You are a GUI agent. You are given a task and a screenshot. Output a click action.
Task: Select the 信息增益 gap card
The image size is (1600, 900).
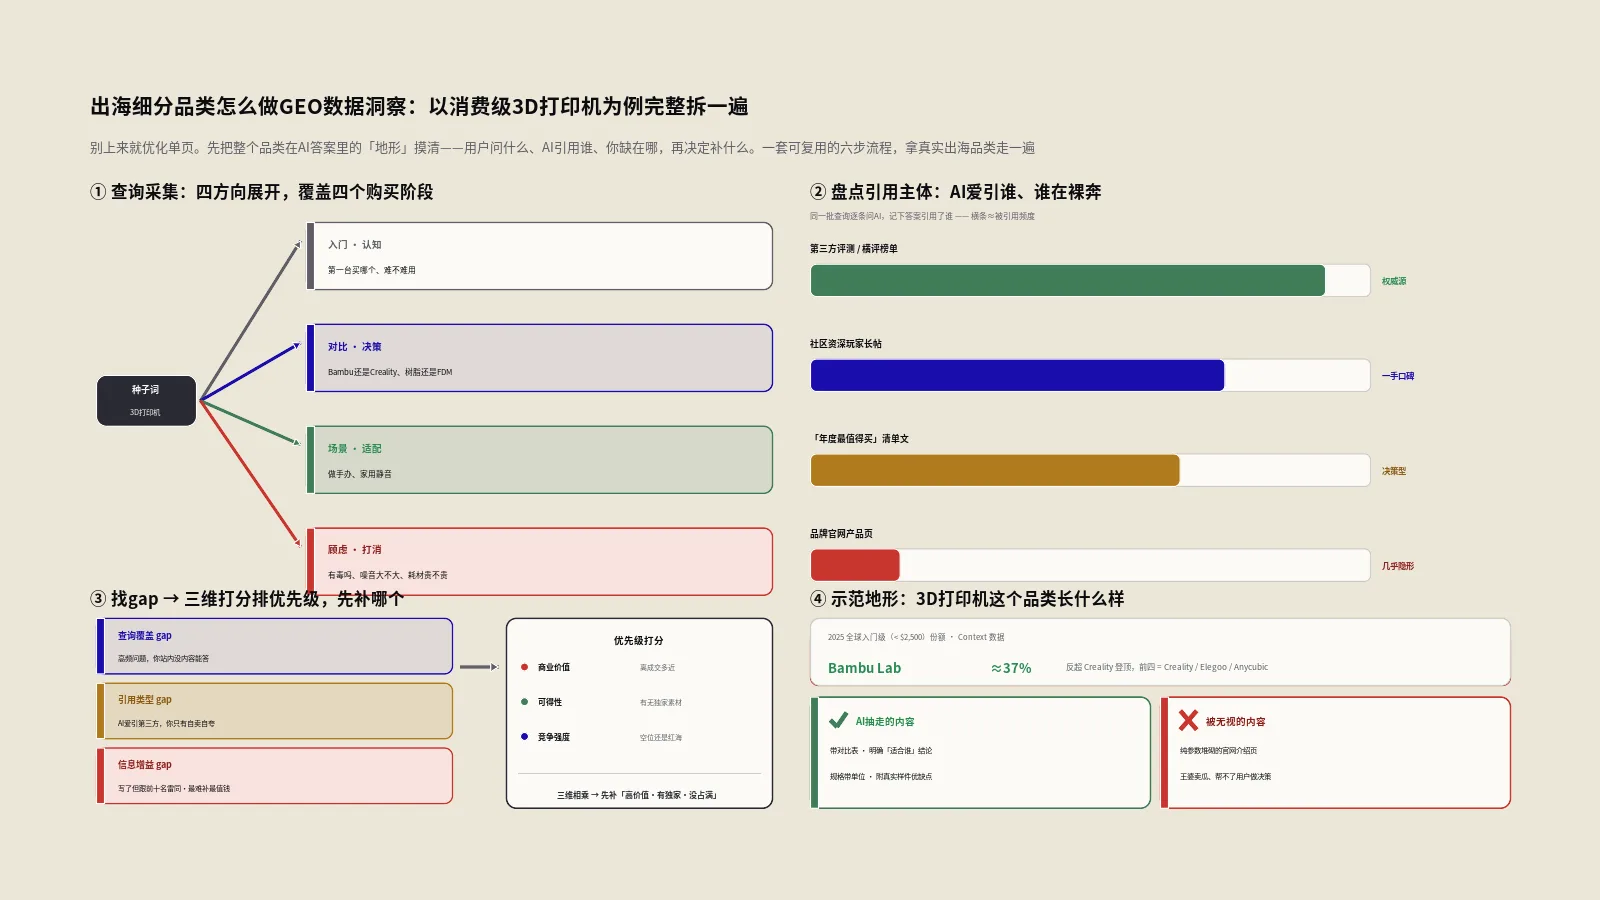tap(275, 776)
